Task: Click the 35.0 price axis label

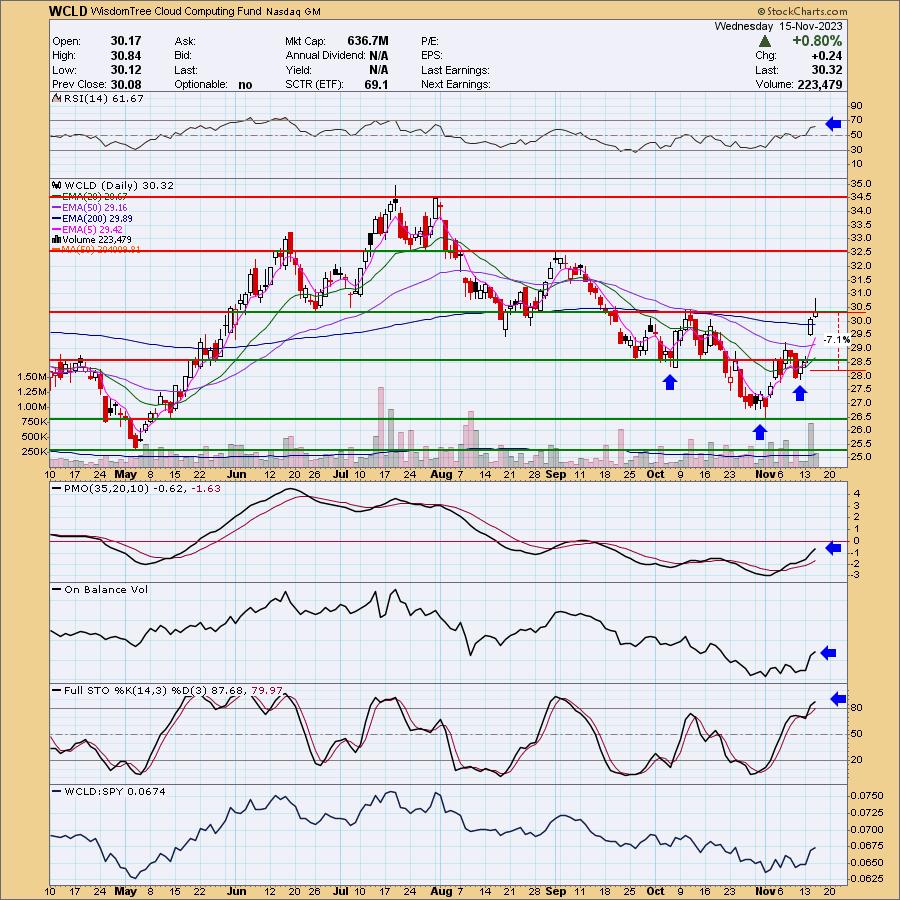Action: 862,184
